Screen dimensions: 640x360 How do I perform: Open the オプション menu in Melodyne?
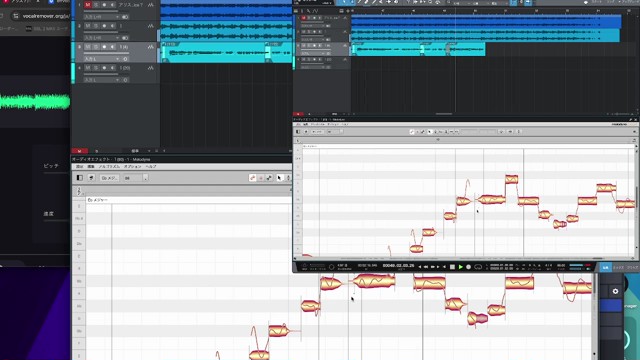tap(133, 167)
